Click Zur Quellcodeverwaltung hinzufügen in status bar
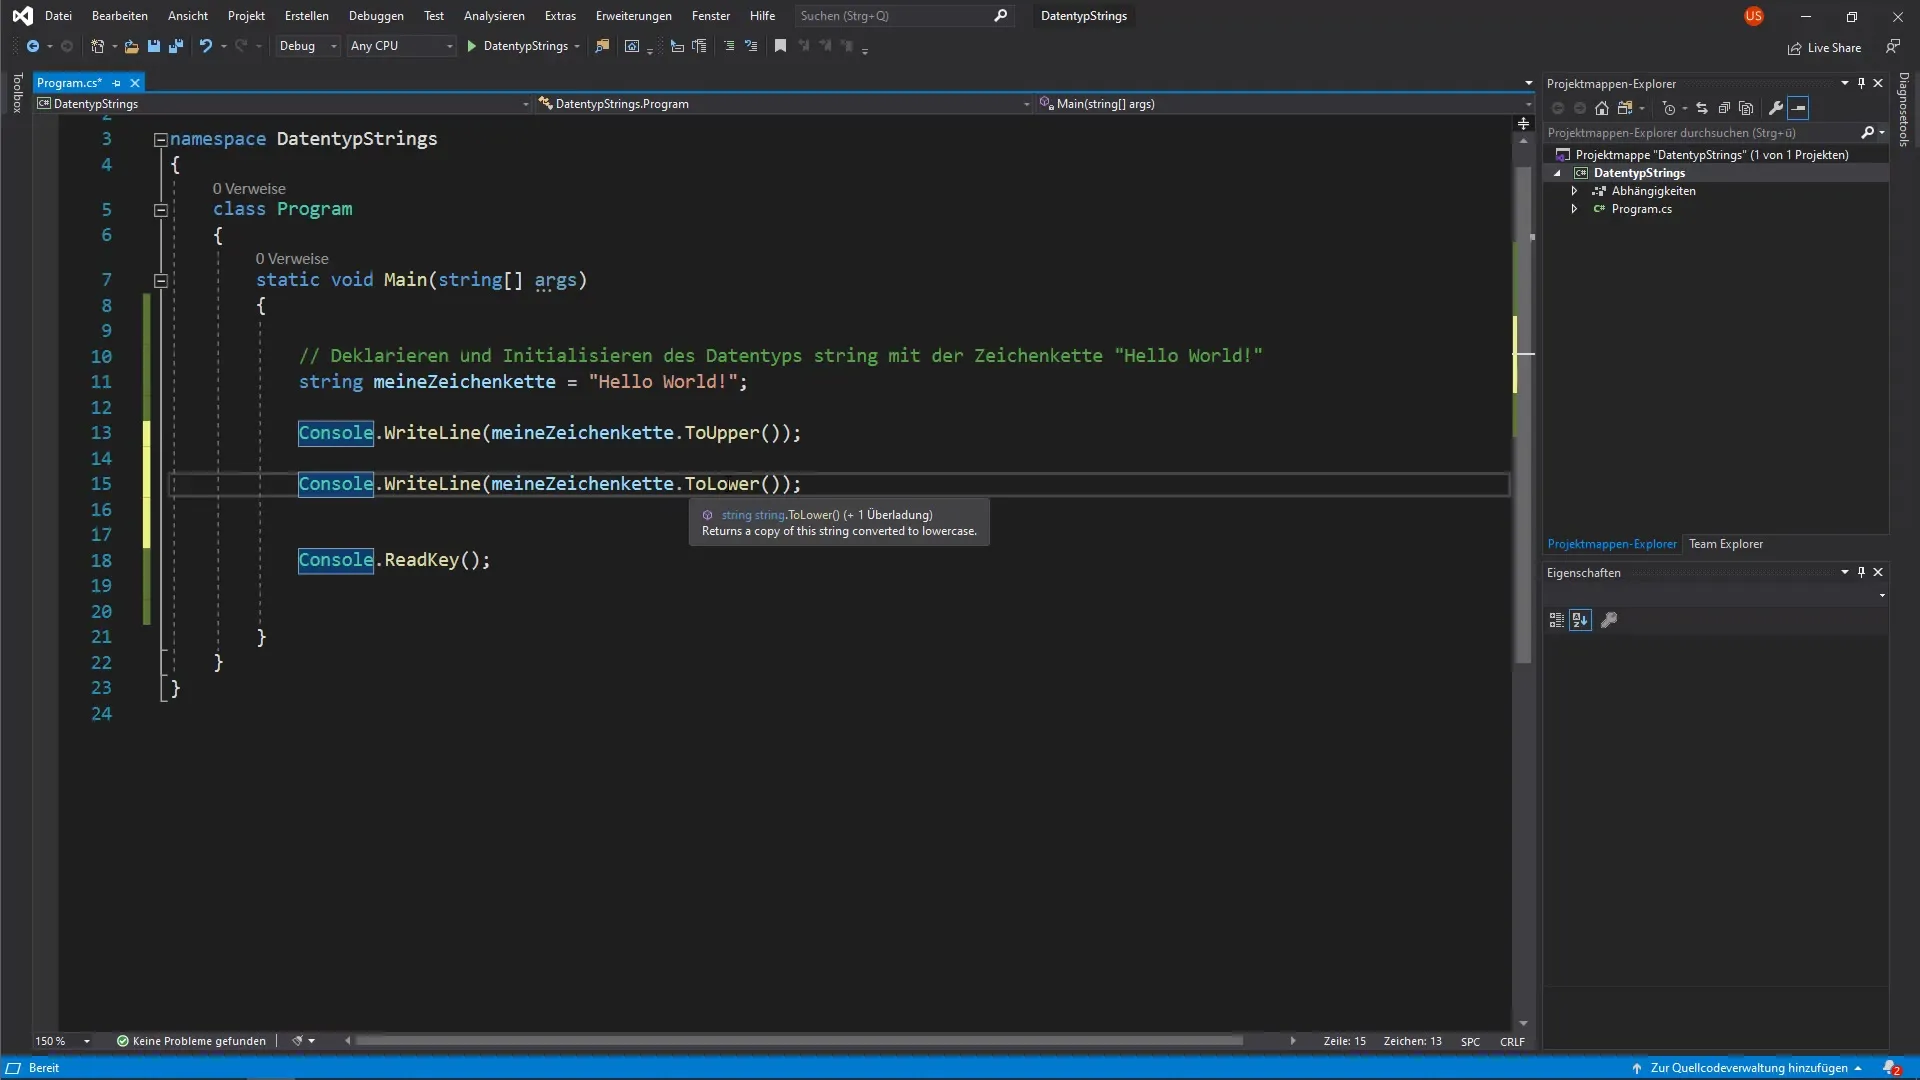1920x1080 pixels. tap(1747, 1068)
